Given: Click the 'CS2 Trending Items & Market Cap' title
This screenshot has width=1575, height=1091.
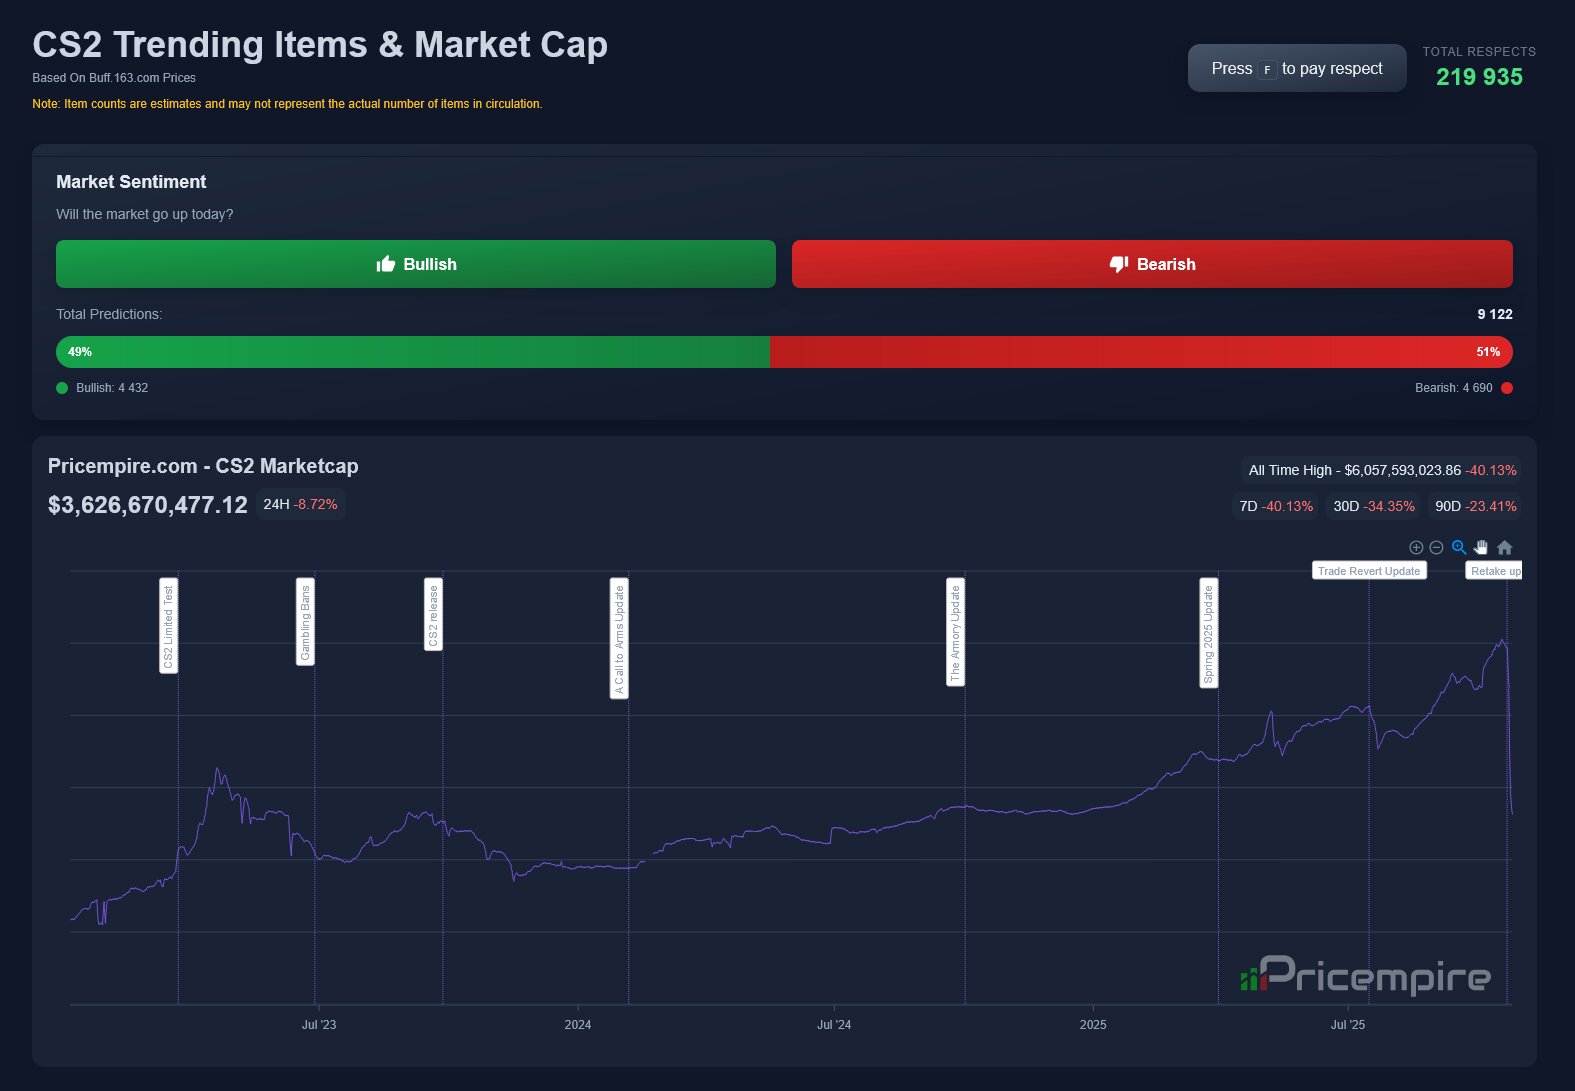Looking at the screenshot, I should click(x=320, y=45).
